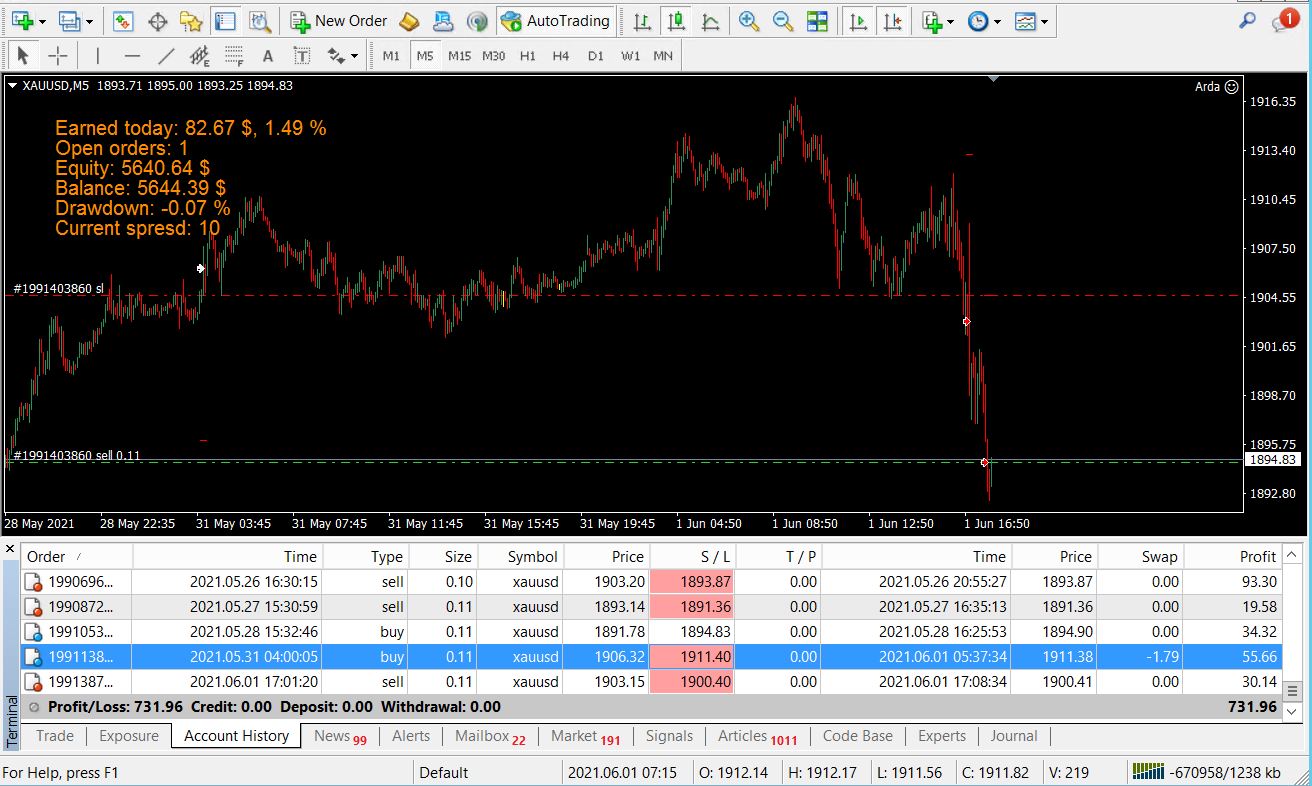Click the New Order button

(x=339, y=21)
